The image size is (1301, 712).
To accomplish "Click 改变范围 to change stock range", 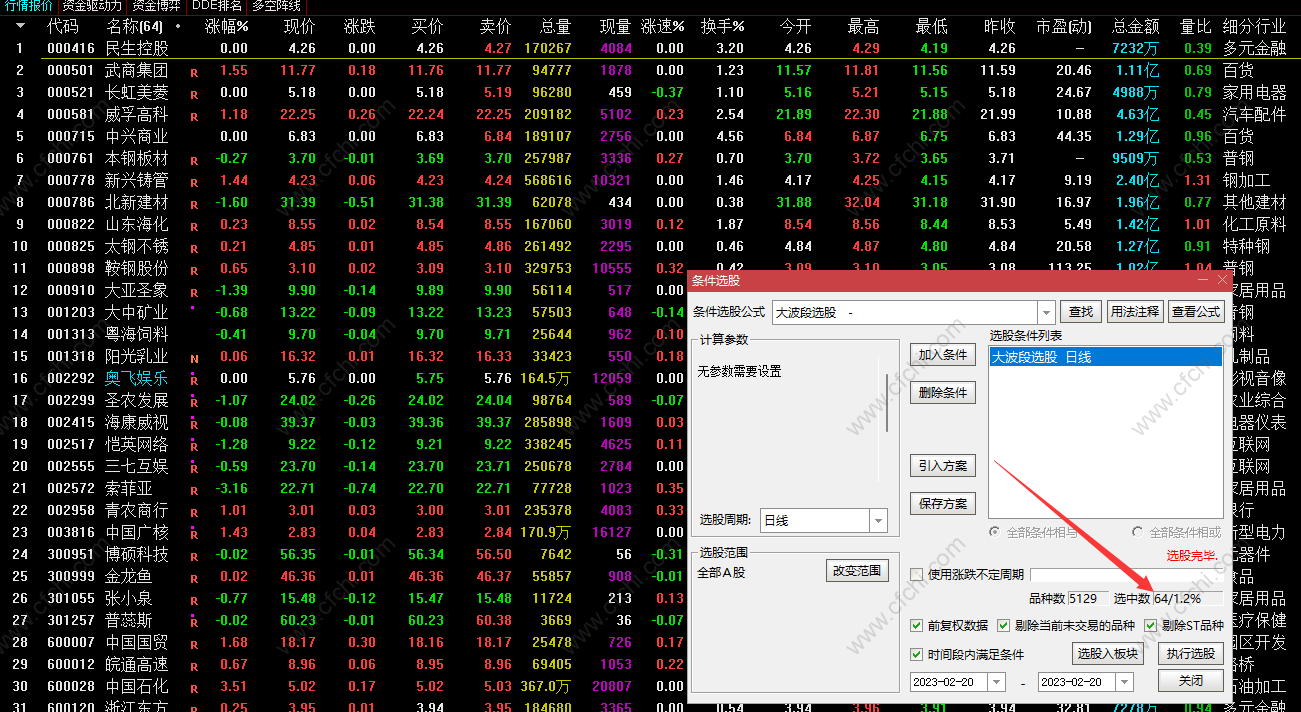I will pyautogui.click(x=858, y=571).
